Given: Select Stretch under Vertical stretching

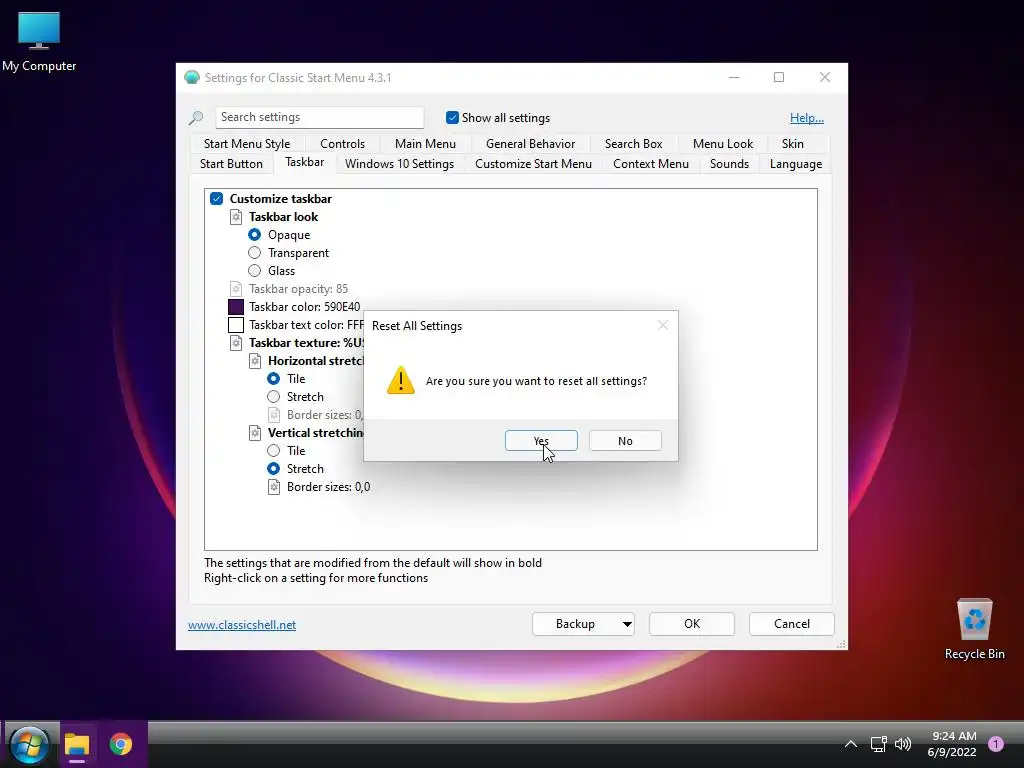Looking at the screenshot, I should [x=274, y=468].
